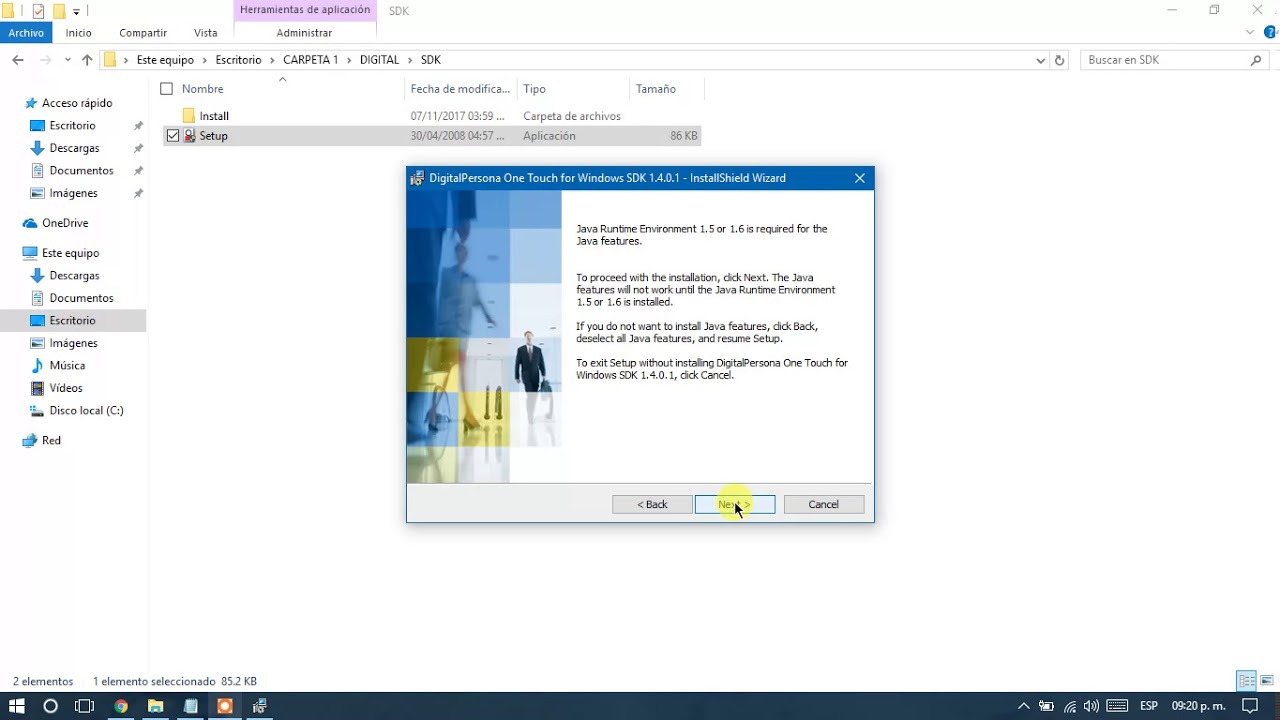Open pinned Documentos under Acceso rápido
Image resolution: width=1280 pixels, height=720 pixels.
point(81,171)
